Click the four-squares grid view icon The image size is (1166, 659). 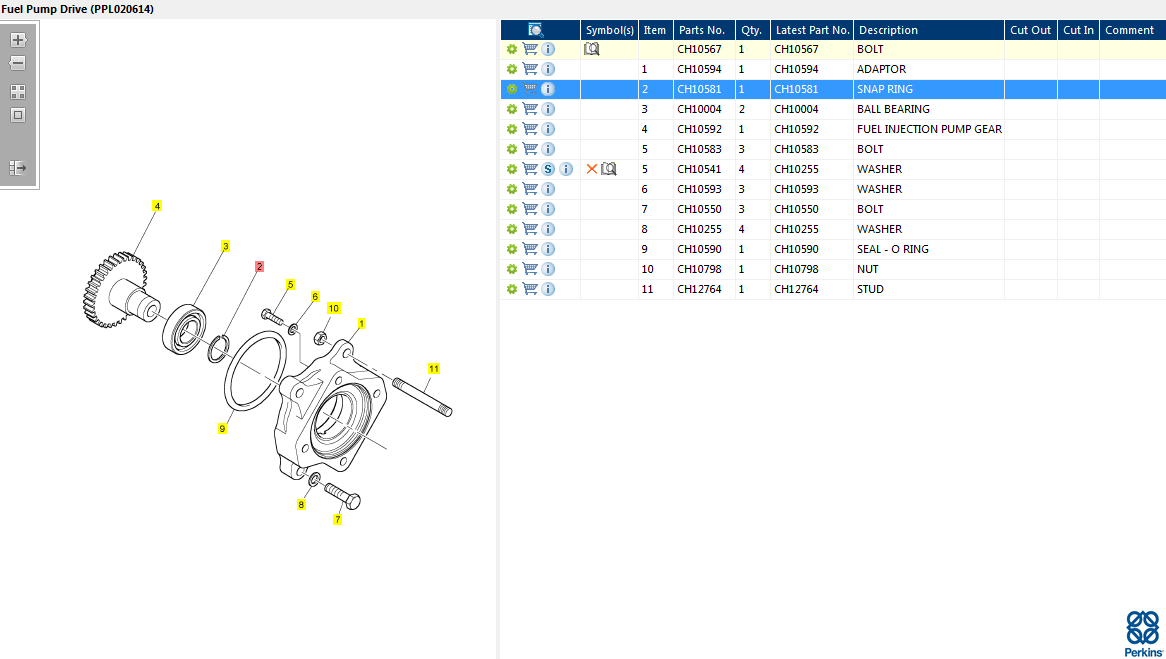(18, 92)
